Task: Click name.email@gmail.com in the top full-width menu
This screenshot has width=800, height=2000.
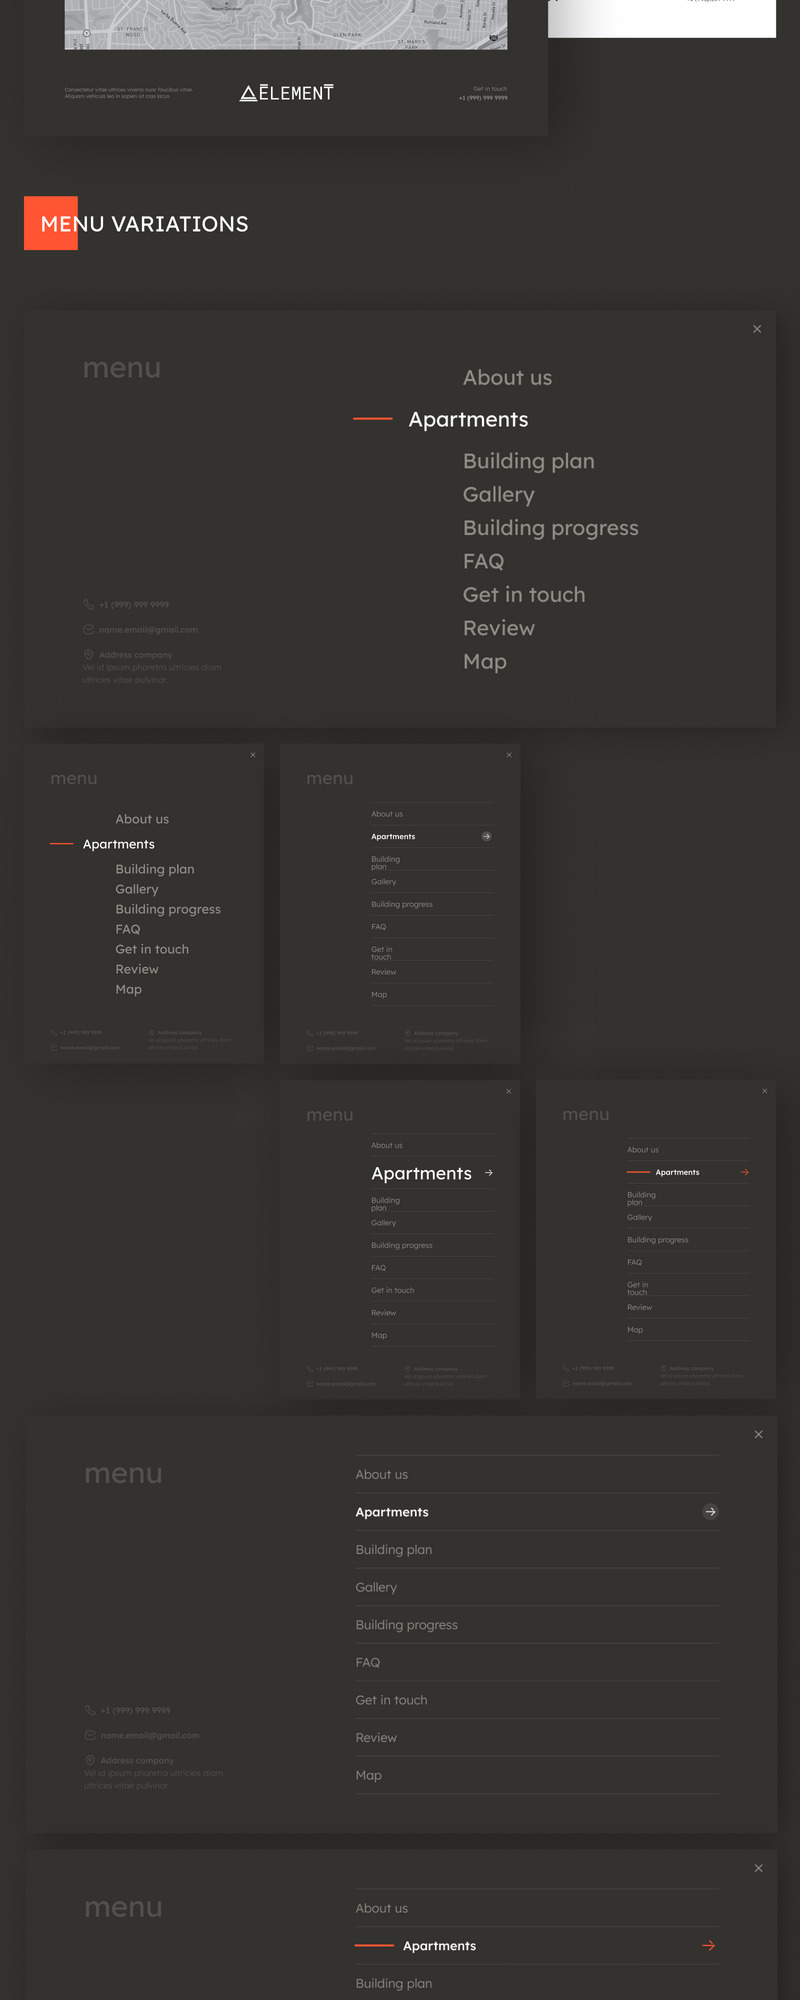Action: [148, 630]
